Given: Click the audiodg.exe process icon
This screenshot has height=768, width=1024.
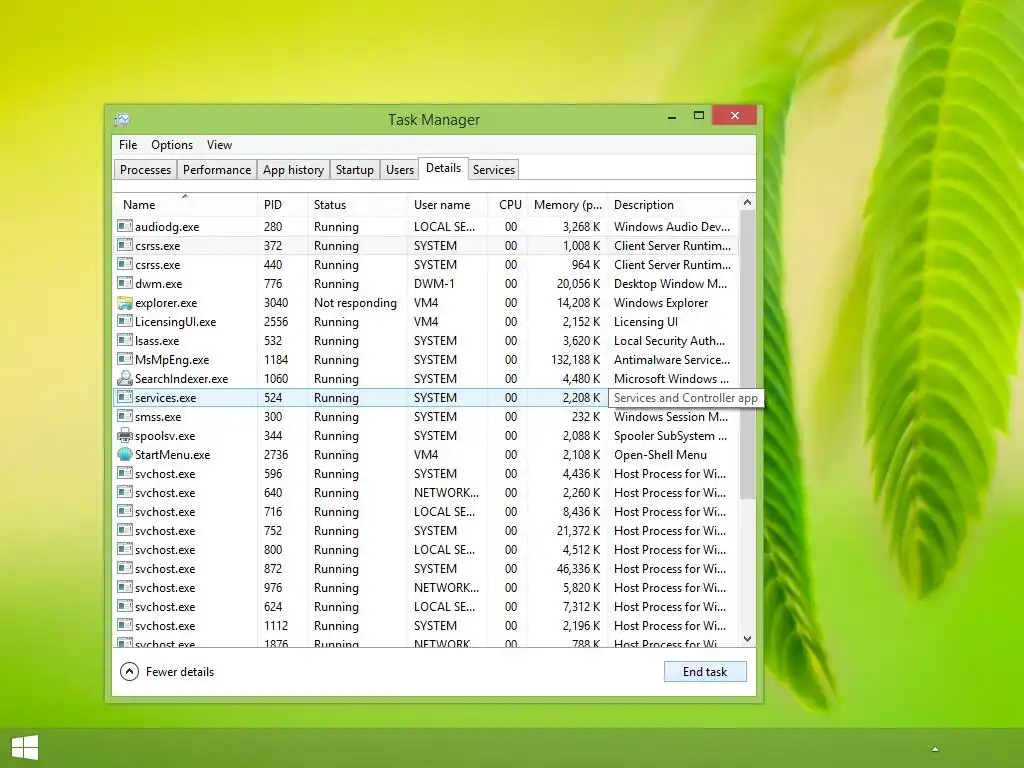Looking at the screenshot, I should (x=125, y=226).
